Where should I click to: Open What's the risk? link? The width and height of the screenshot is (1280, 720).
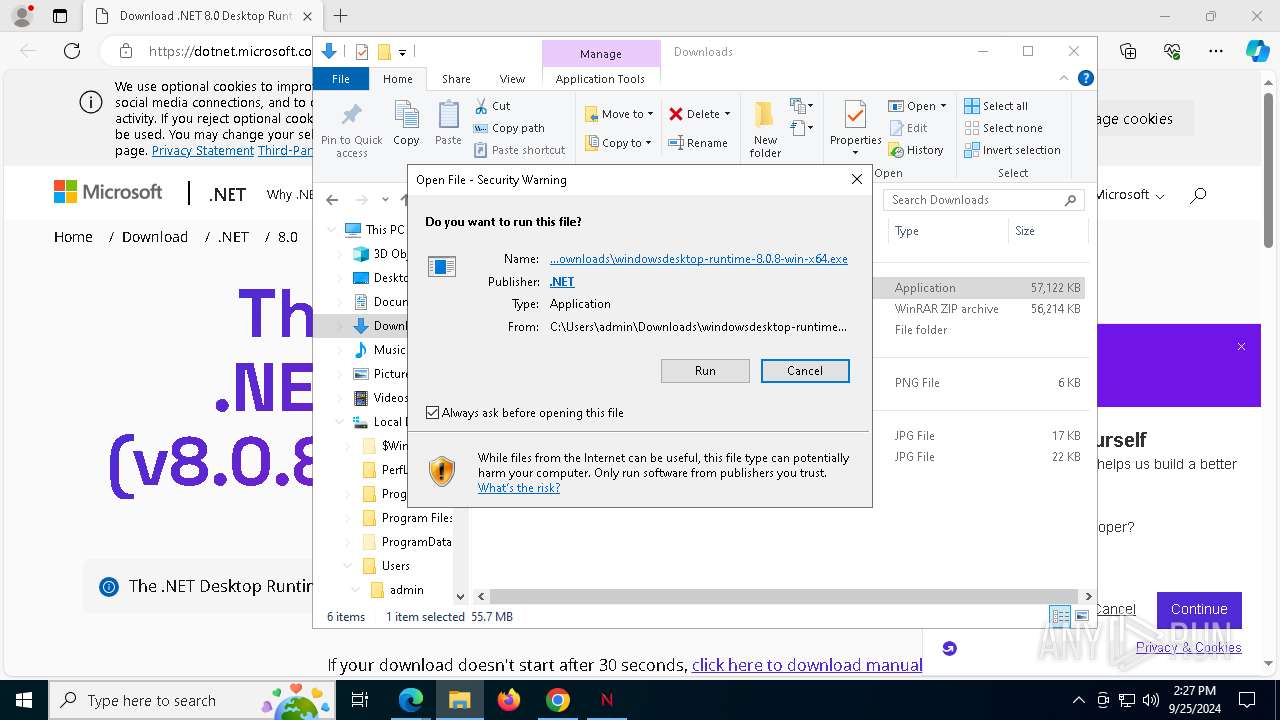tap(519, 488)
